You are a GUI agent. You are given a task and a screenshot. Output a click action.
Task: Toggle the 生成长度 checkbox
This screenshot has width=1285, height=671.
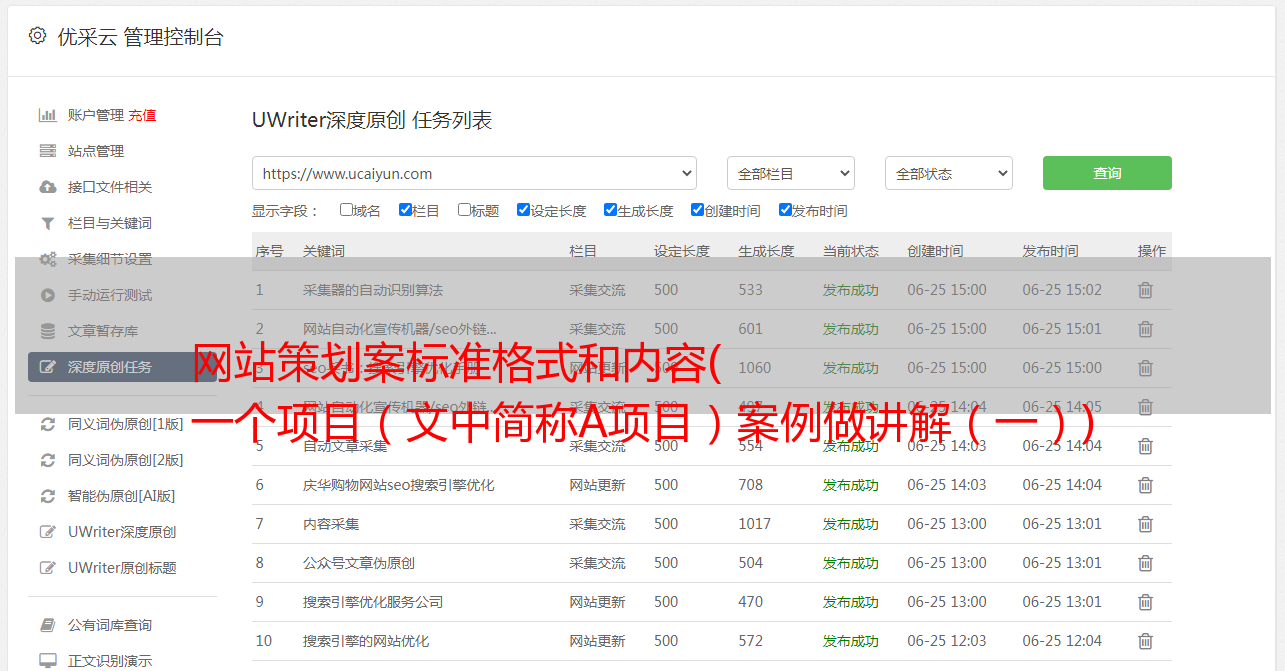[x=610, y=210]
